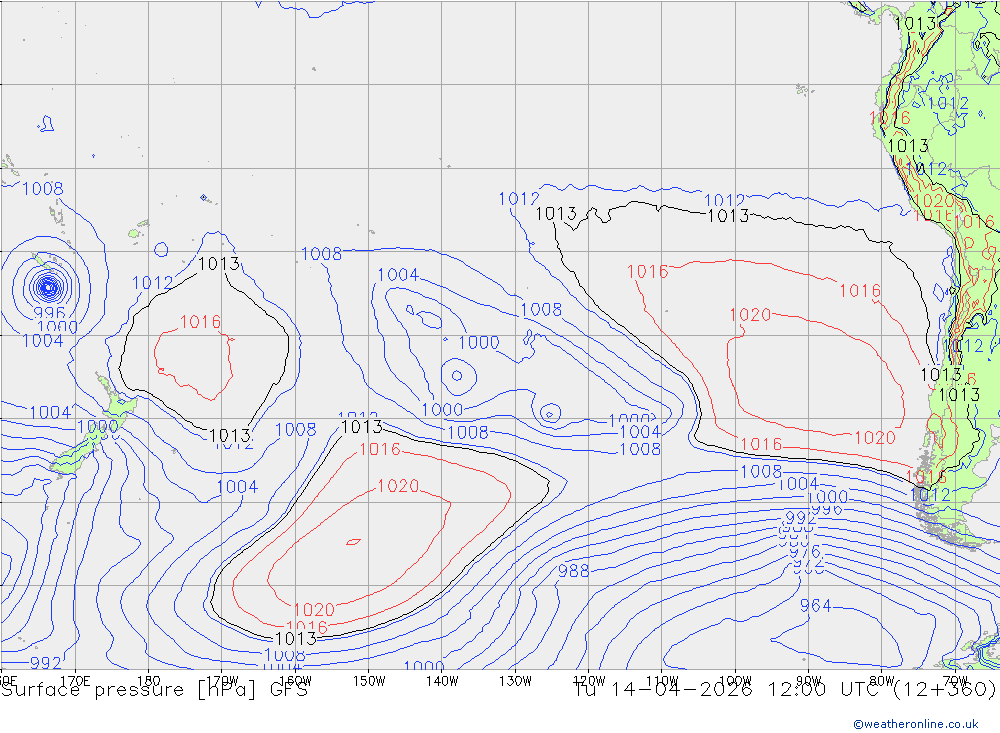Click the red 1016 label near New Zealand
Image resolution: width=1000 pixels, height=733 pixels.
coord(200,322)
